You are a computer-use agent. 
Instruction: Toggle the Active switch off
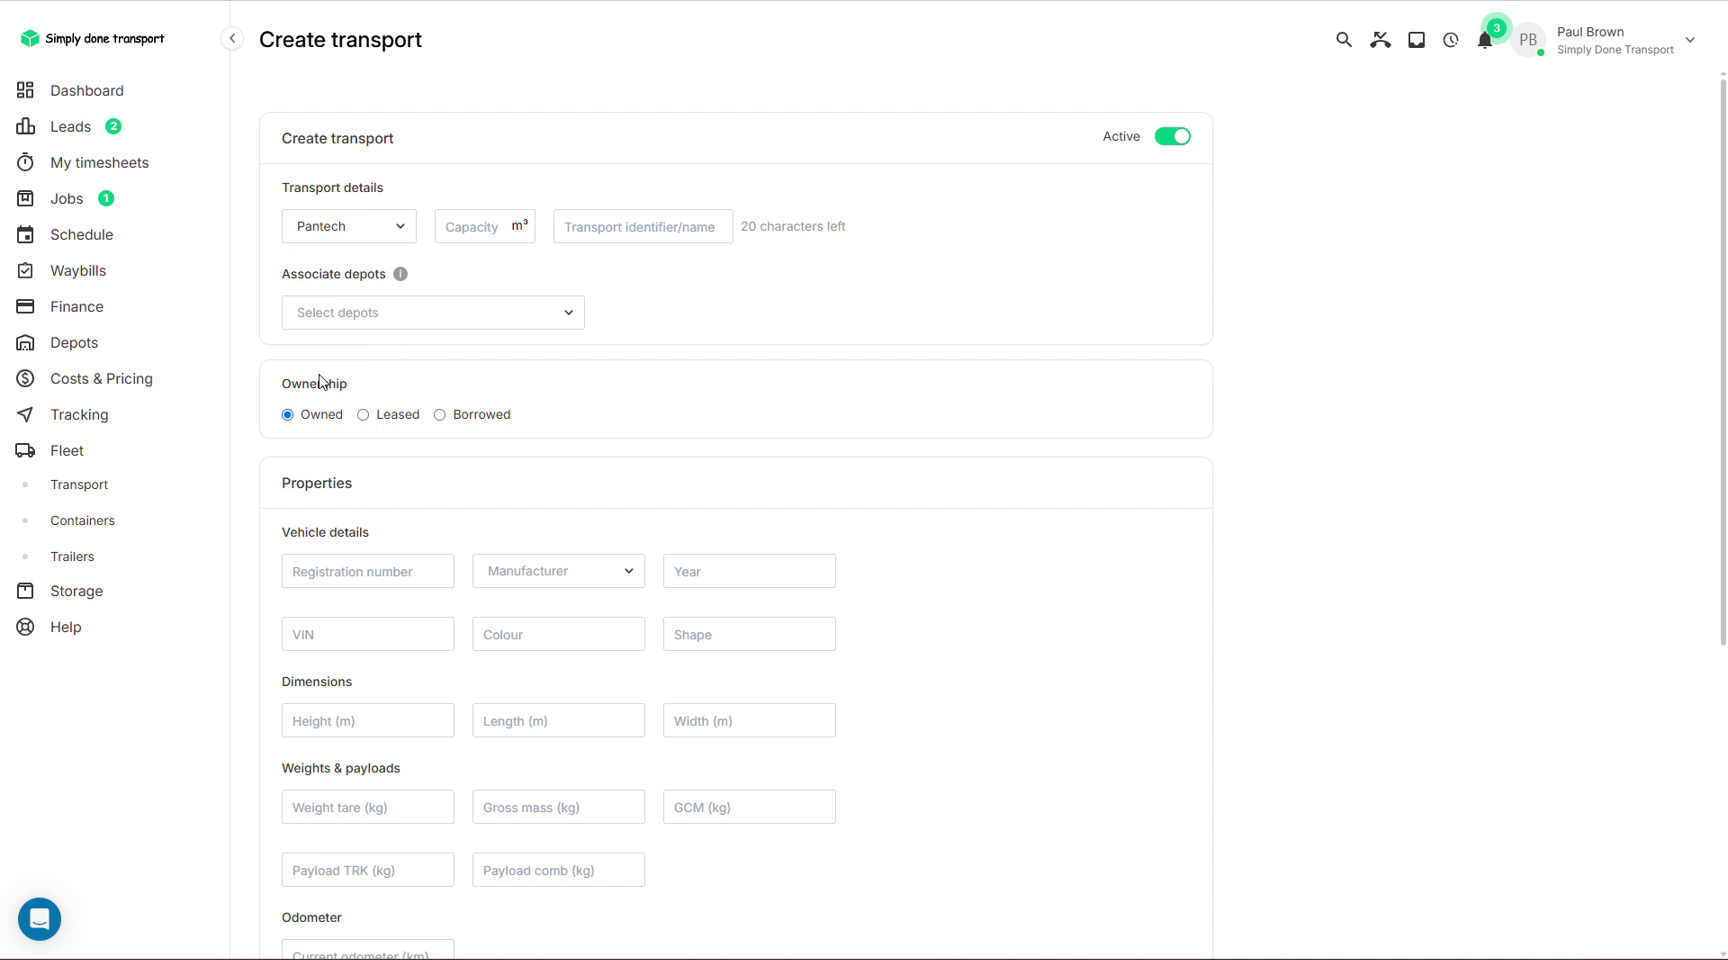(x=1172, y=136)
